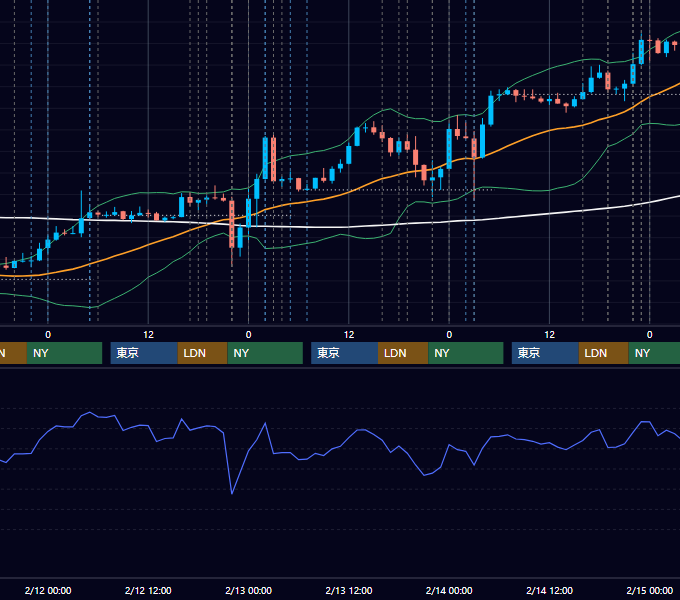Select the white long-term moving average line
The width and height of the screenshot is (680, 600).
[347, 227]
